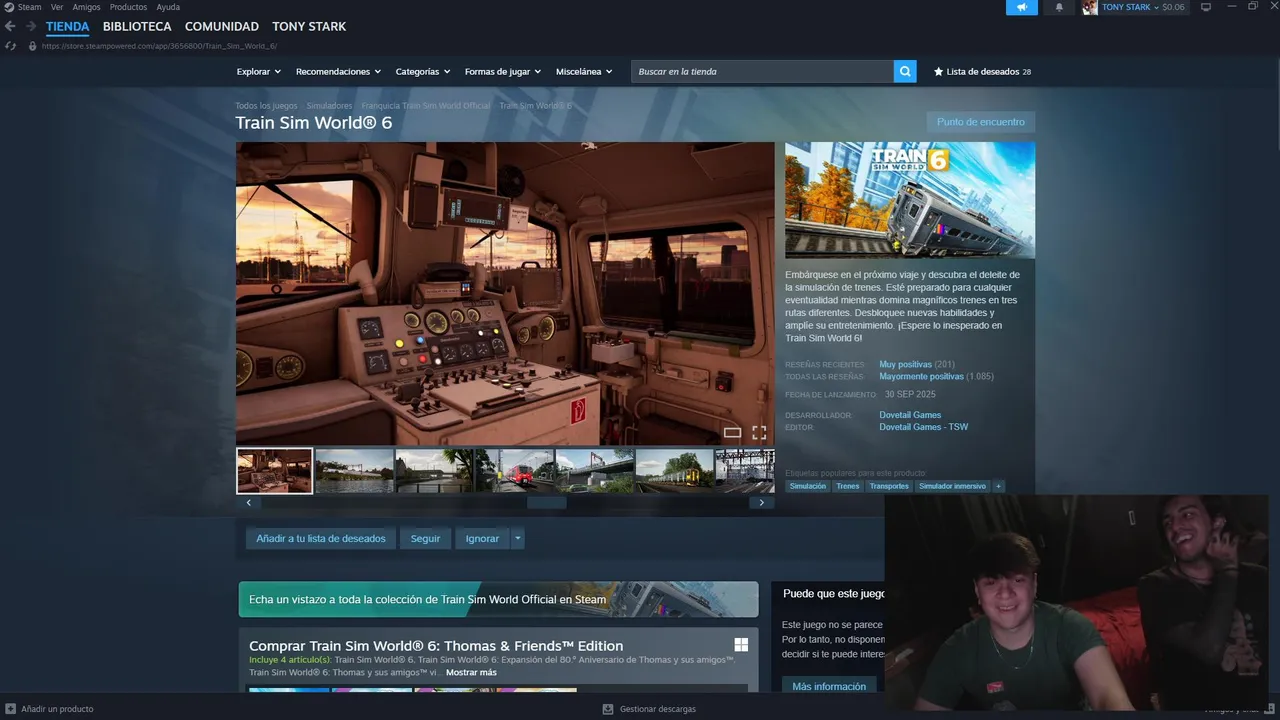Screen dimensions: 1280x720
Task: Open the Explorar dropdown menu
Action: point(258,71)
